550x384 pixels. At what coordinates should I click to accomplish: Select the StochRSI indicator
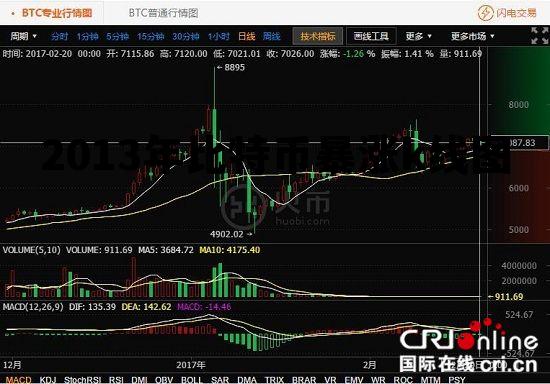click(82, 380)
